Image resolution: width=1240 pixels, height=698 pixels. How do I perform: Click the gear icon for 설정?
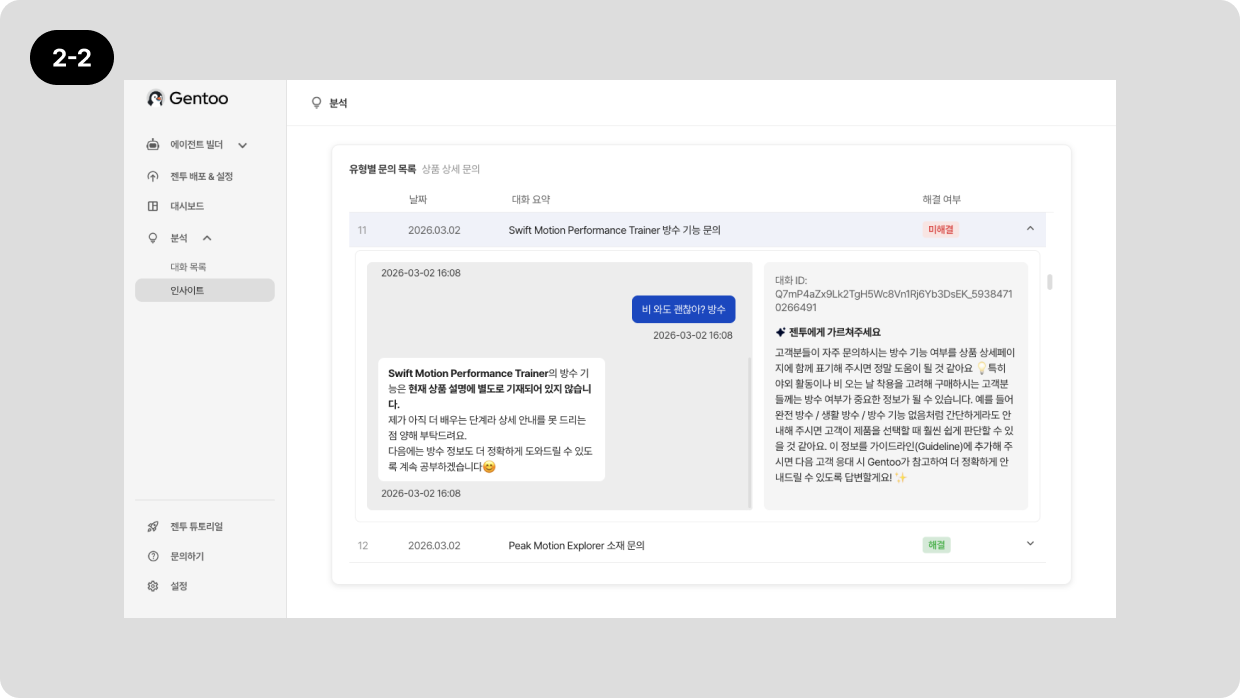pos(153,586)
